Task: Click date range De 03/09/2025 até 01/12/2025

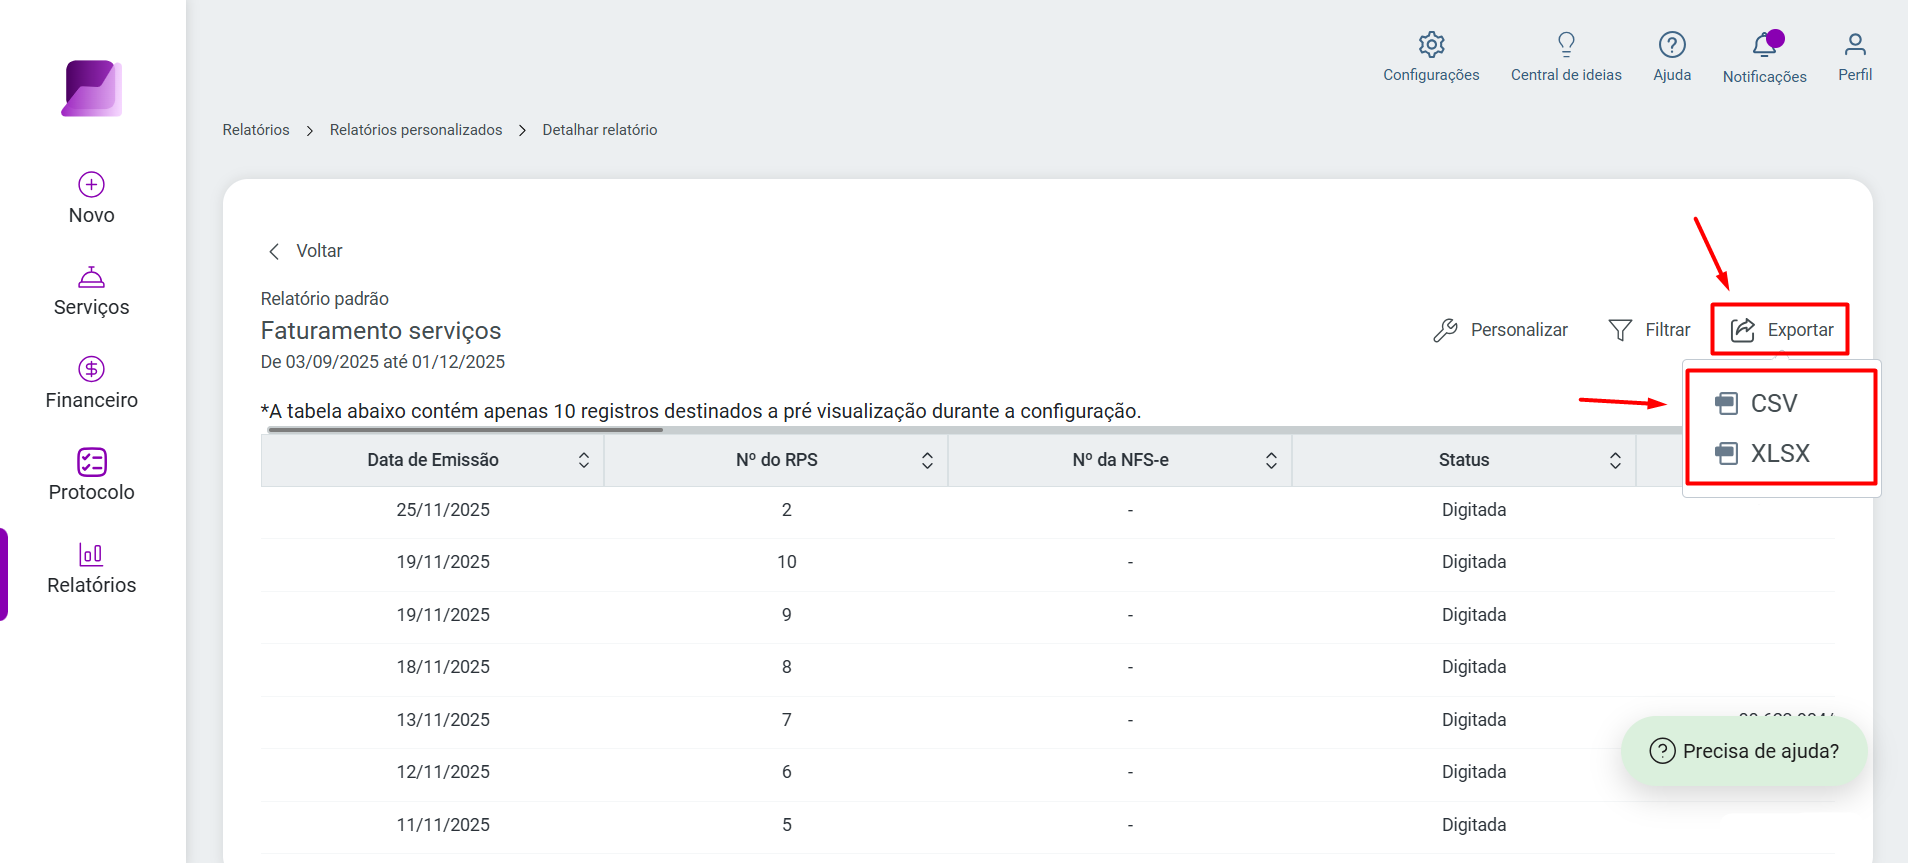Action: tap(383, 362)
